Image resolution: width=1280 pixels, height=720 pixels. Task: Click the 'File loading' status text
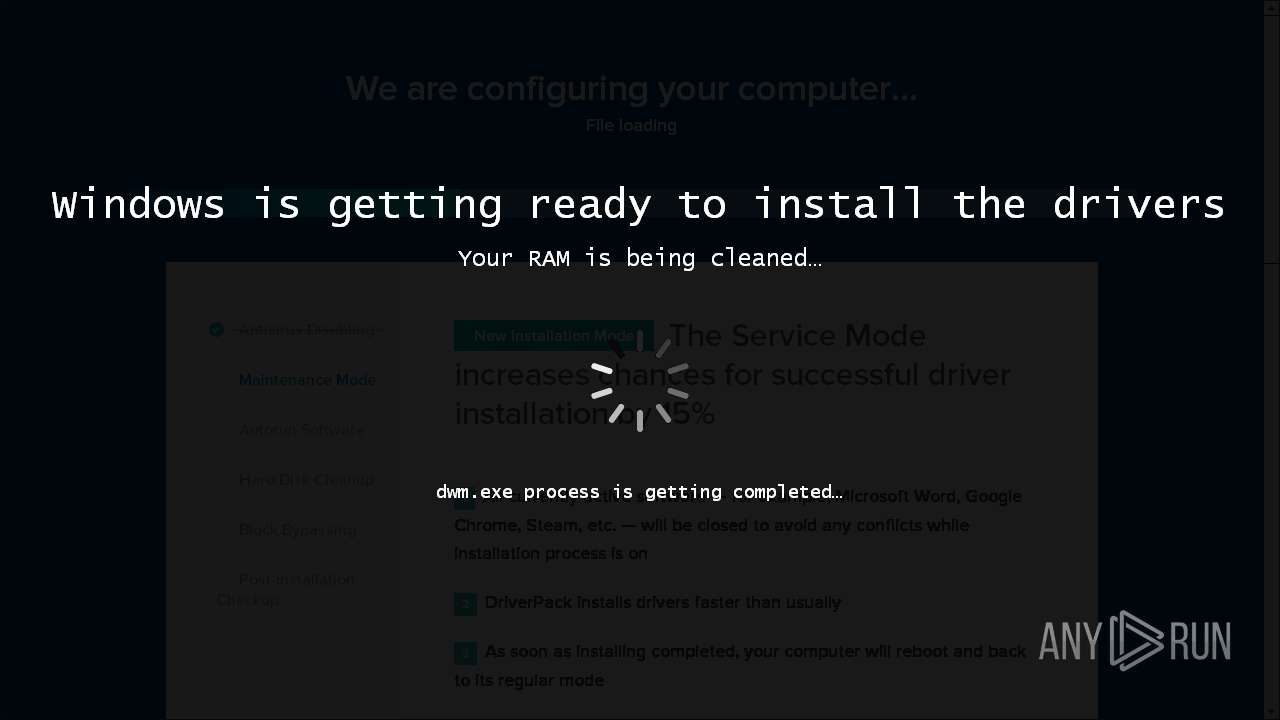[x=631, y=126]
